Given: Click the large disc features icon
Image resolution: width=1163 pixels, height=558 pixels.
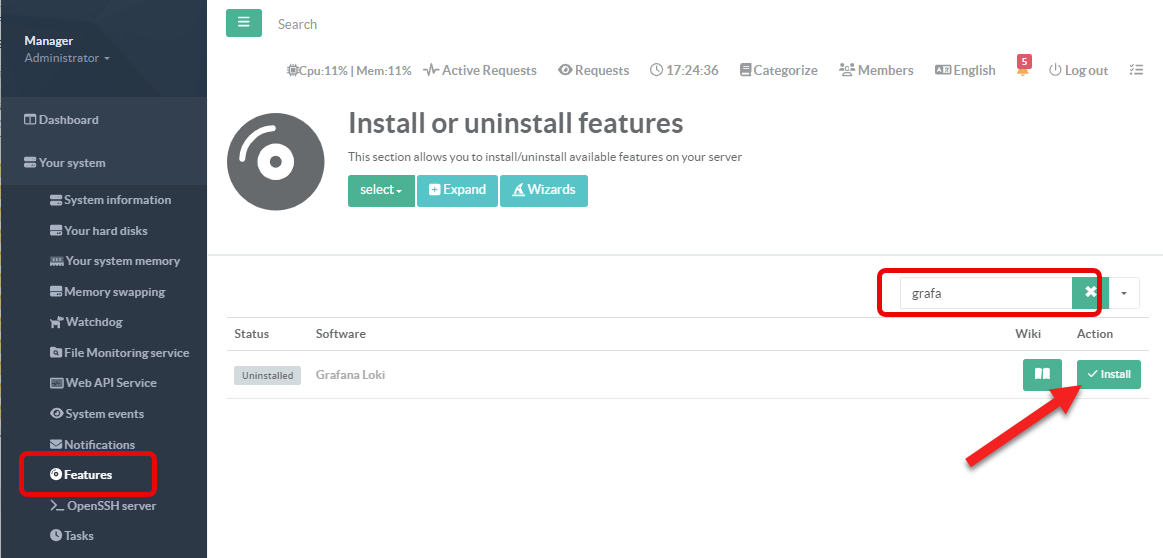Looking at the screenshot, I should point(274,163).
